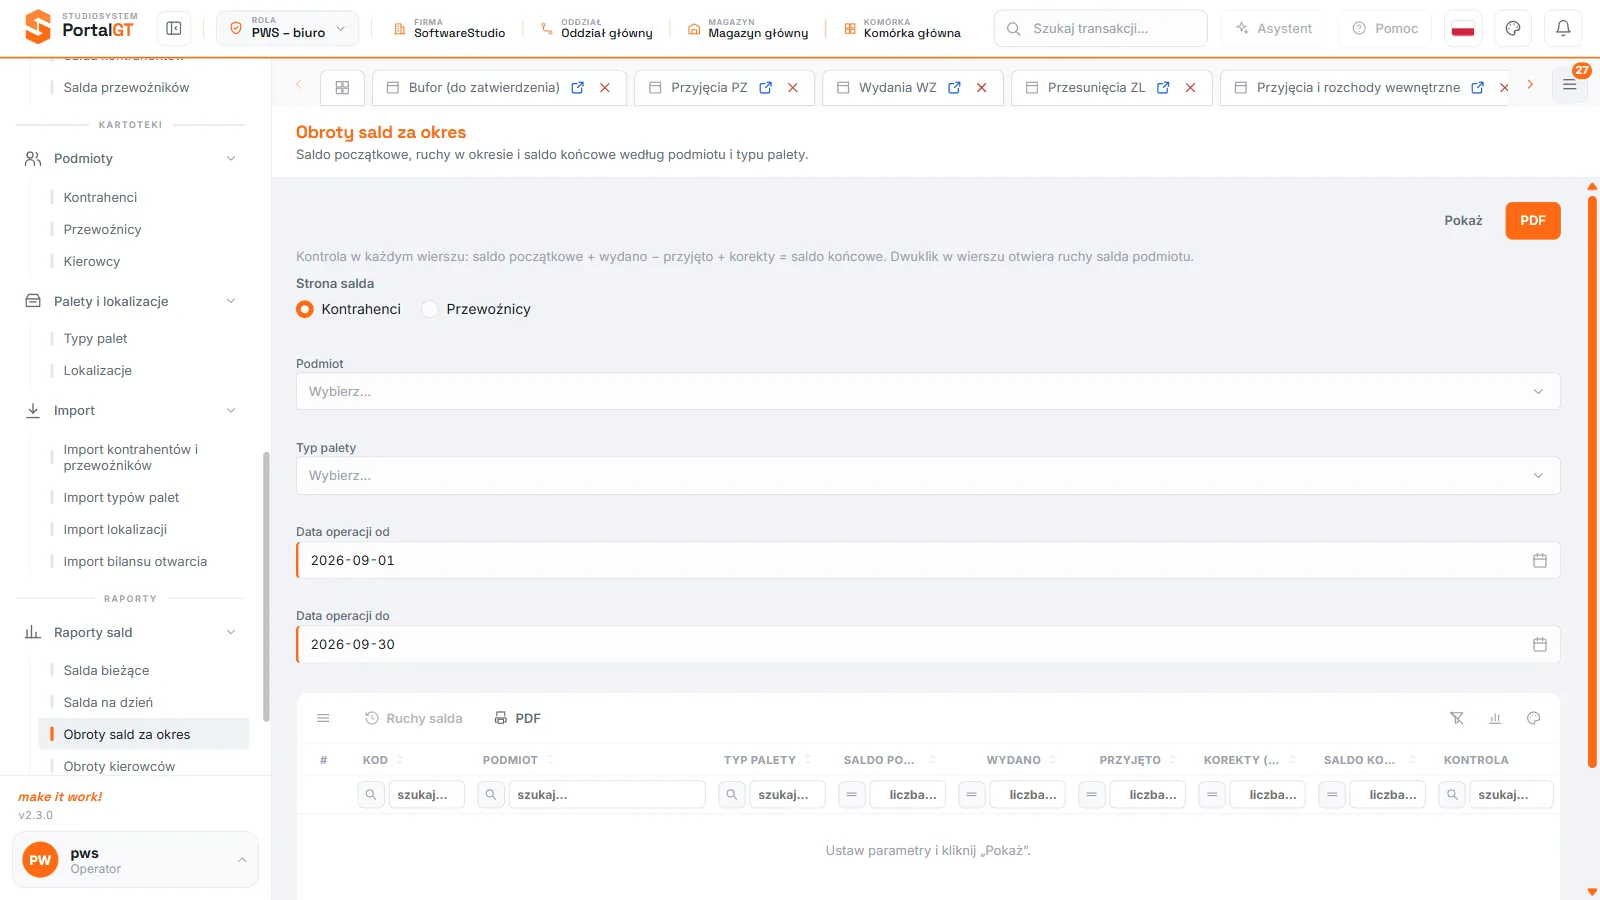Image resolution: width=1600 pixels, height=900 pixels.
Task: Open the Typ palety dropdown
Action: pyautogui.click(x=928, y=476)
